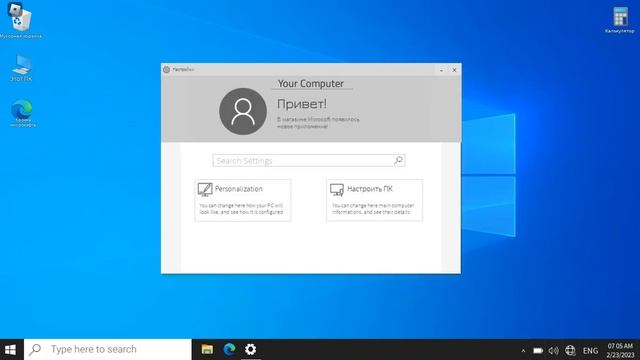Launch Edge from the taskbar

click(229, 349)
